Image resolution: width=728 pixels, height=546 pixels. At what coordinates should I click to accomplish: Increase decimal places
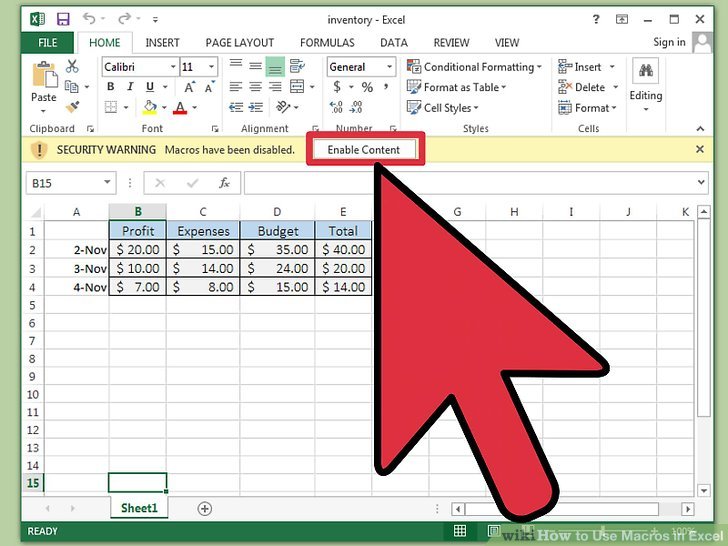[336, 107]
